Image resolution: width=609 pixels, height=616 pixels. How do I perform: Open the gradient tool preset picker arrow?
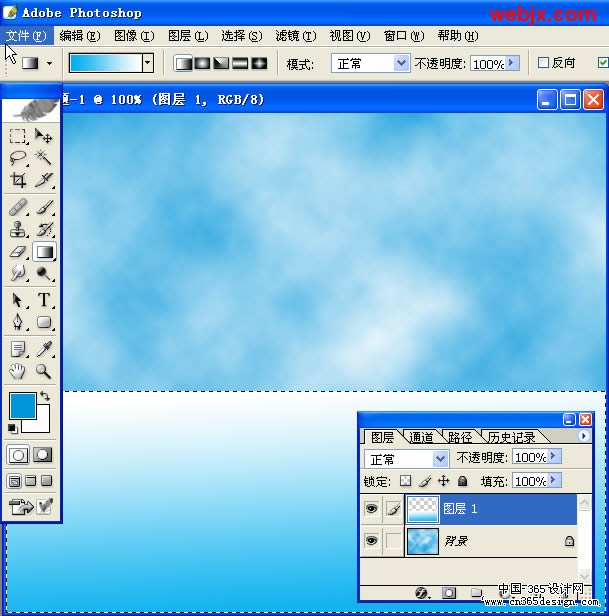click(x=50, y=63)
